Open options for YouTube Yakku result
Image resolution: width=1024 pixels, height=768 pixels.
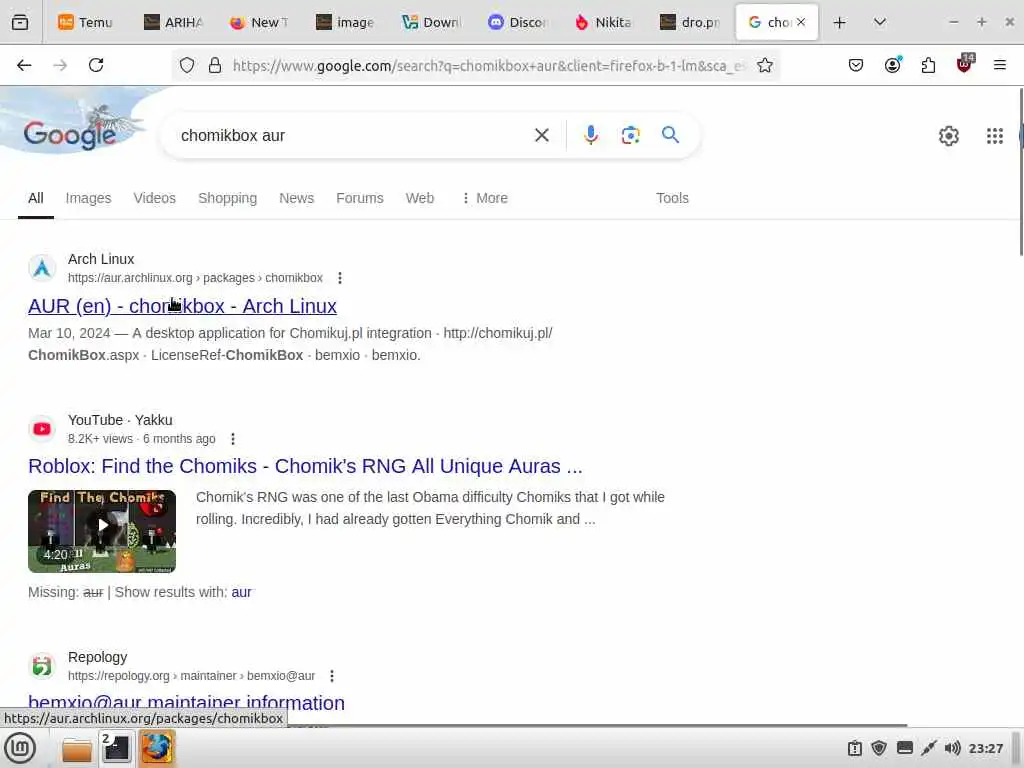pyautogui.click(x=232, y=439)
